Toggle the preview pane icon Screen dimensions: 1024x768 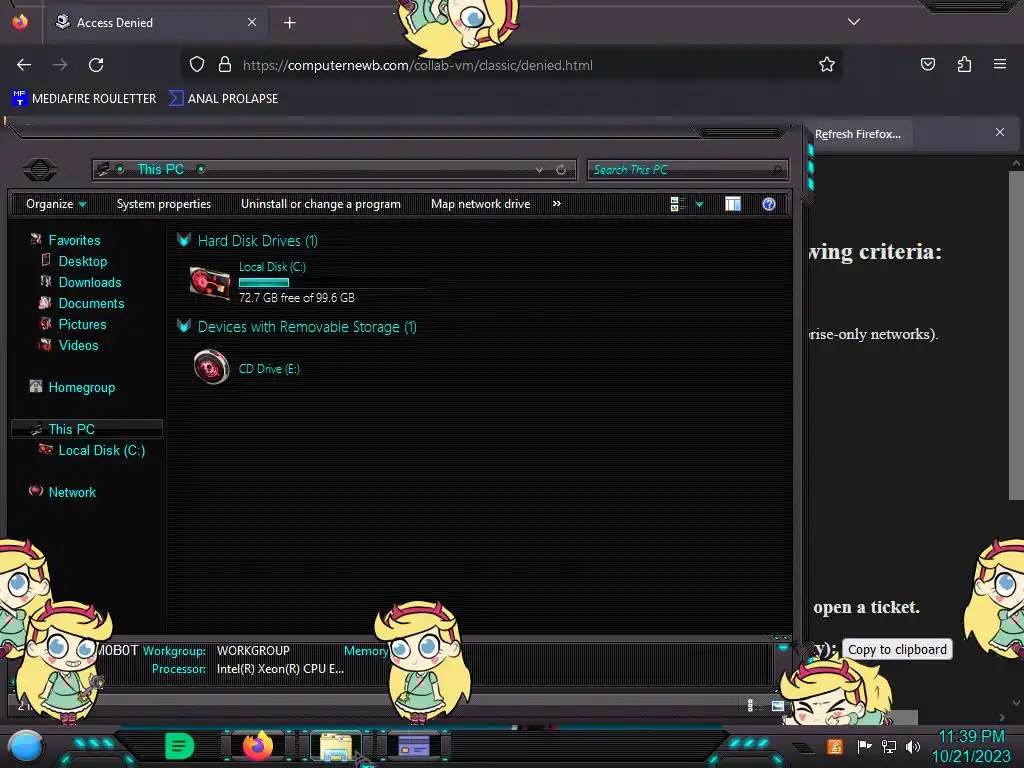point(733,204)
